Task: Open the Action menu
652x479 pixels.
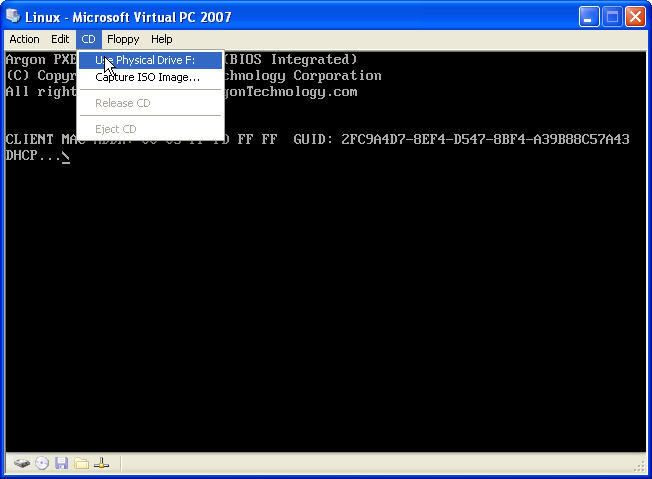Action: [x=24, y=40]
